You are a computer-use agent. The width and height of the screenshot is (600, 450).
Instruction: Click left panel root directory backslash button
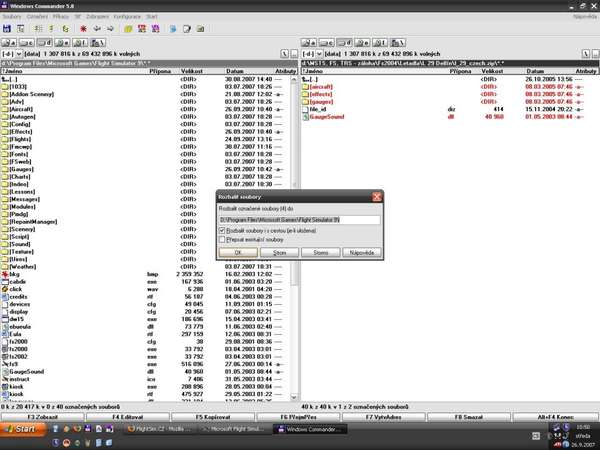pos(284,54)
